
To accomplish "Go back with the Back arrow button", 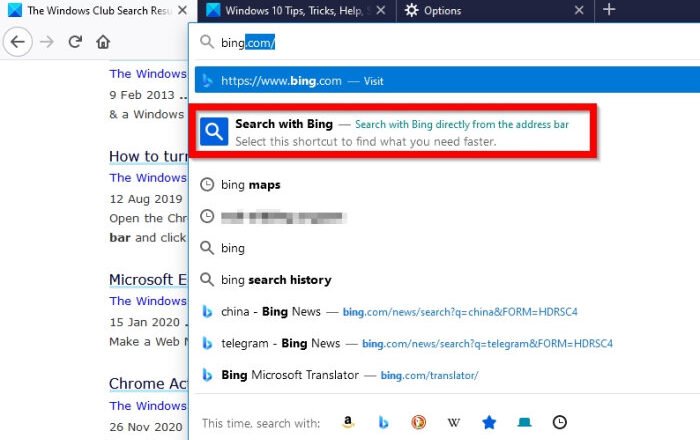I will 18,42.
